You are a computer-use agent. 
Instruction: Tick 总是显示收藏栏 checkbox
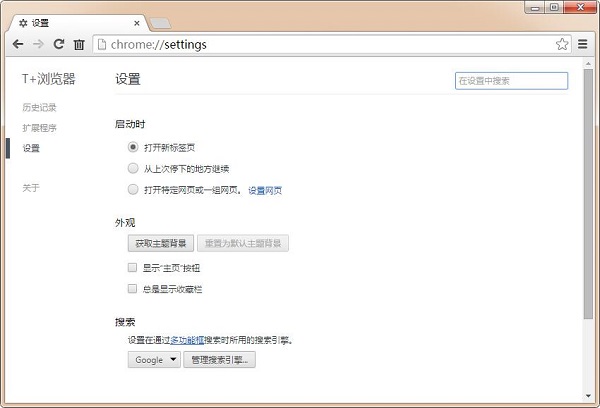point(132,288)
